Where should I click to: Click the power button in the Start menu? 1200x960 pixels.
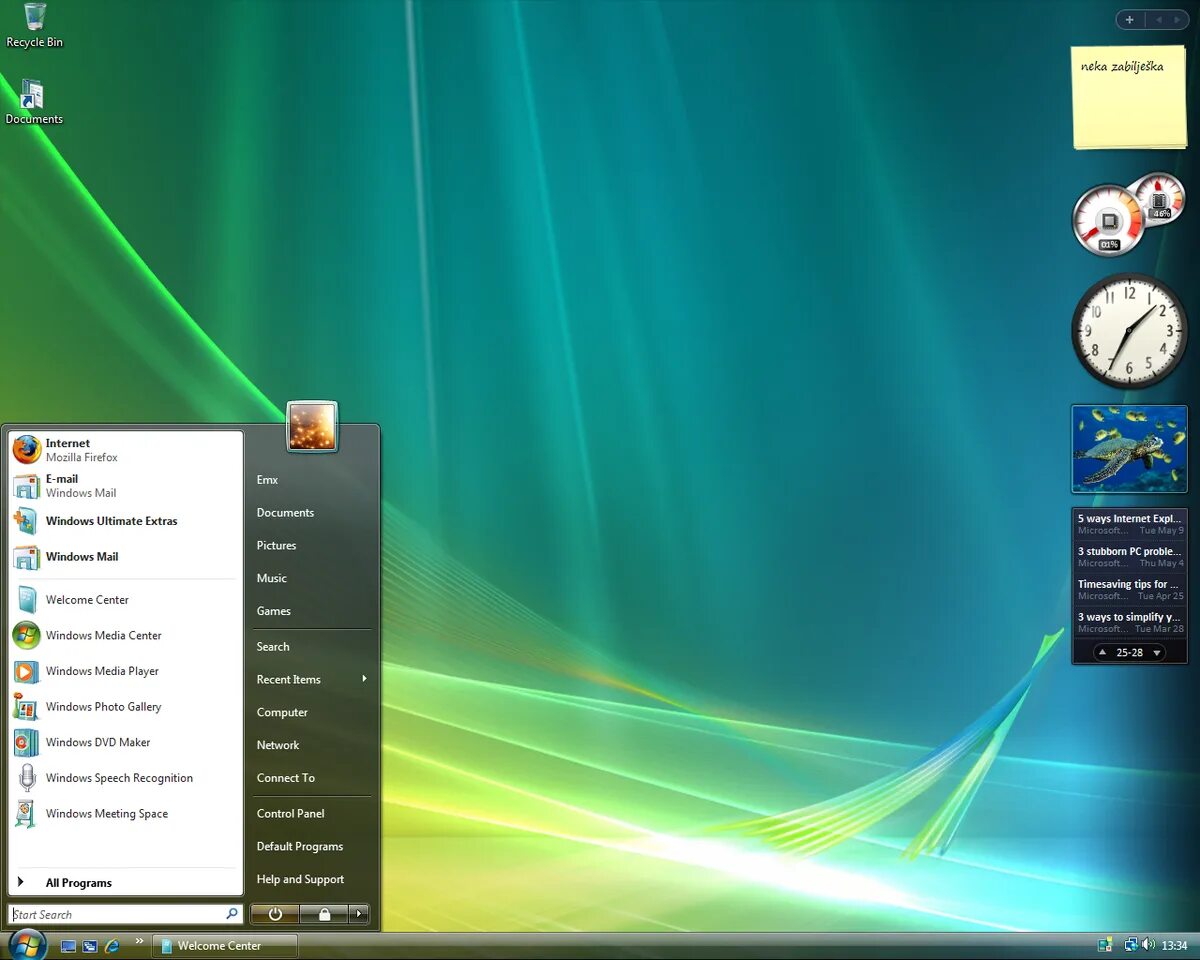(x=273, y=913)
